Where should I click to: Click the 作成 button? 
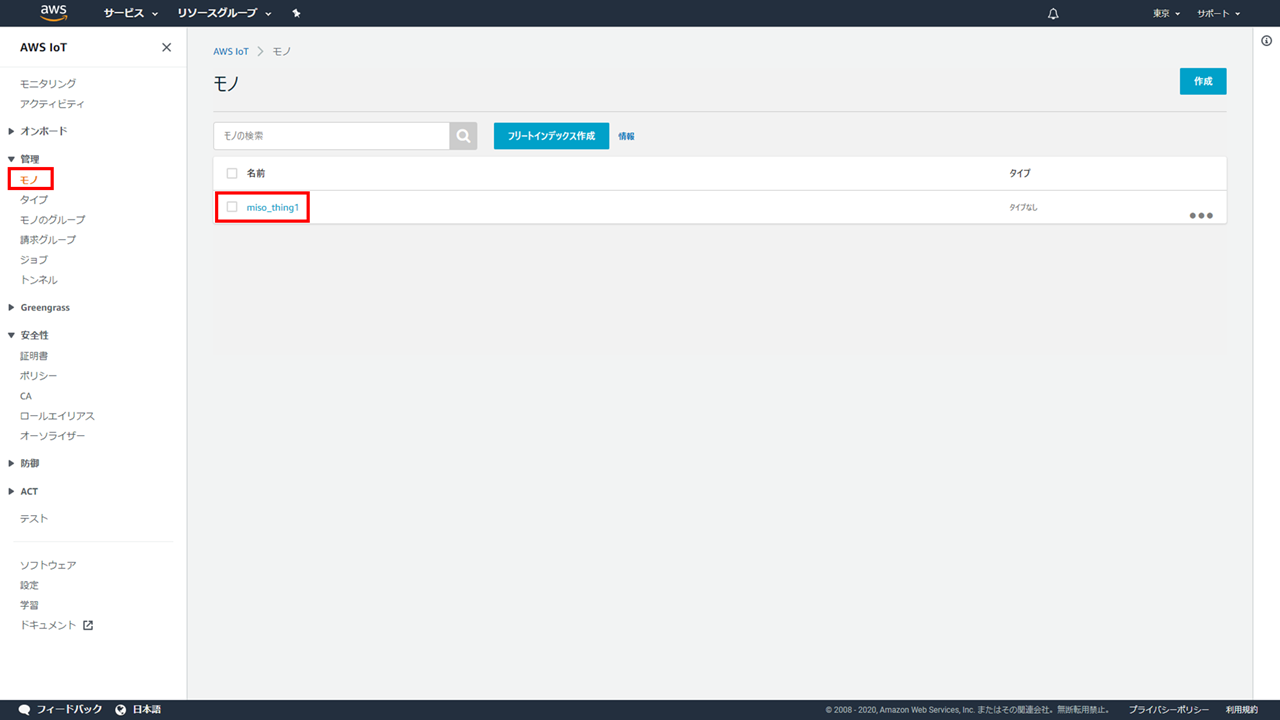pyautogui.click(x=1202, y=82)
